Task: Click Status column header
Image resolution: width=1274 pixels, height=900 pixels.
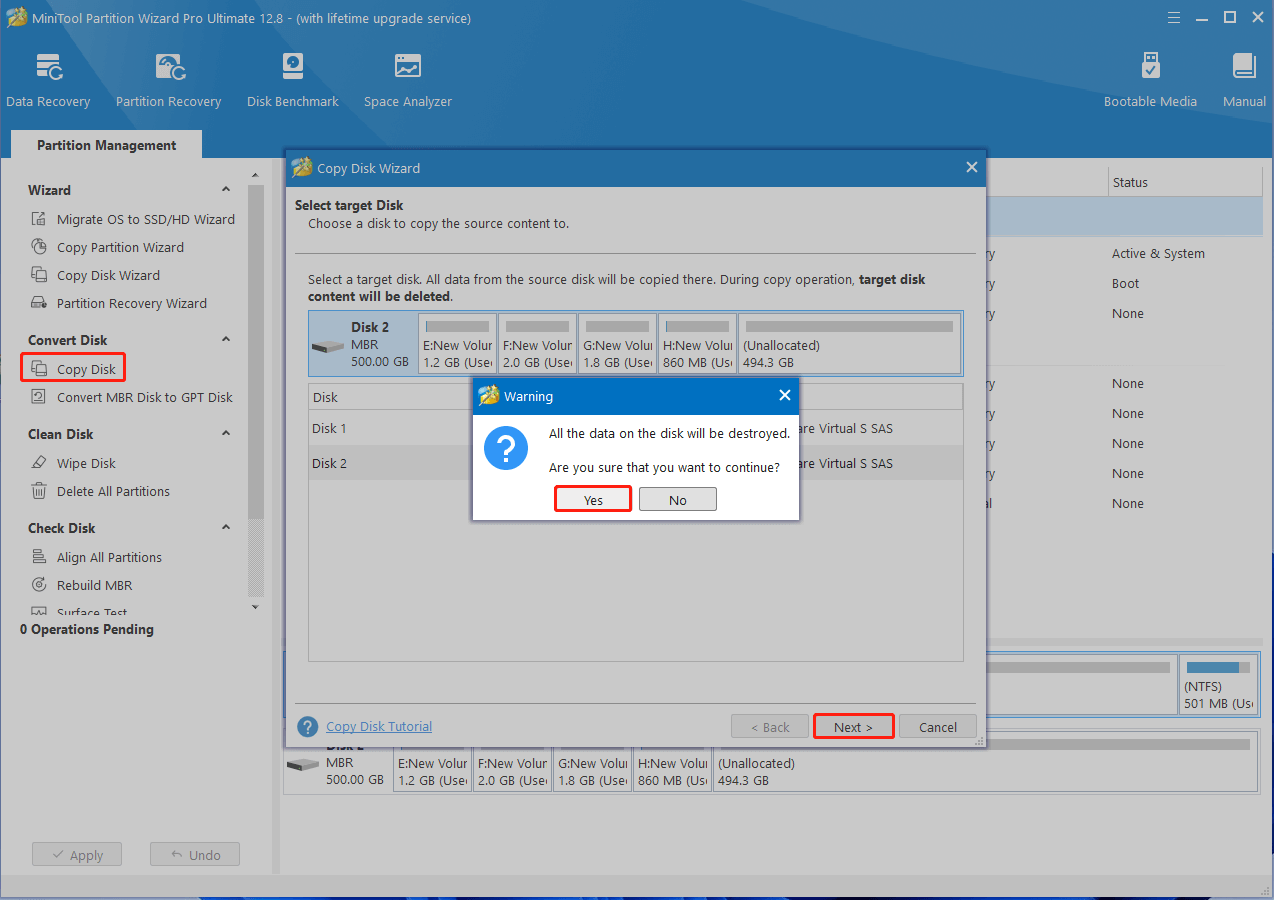Action: click(1185, 182)
